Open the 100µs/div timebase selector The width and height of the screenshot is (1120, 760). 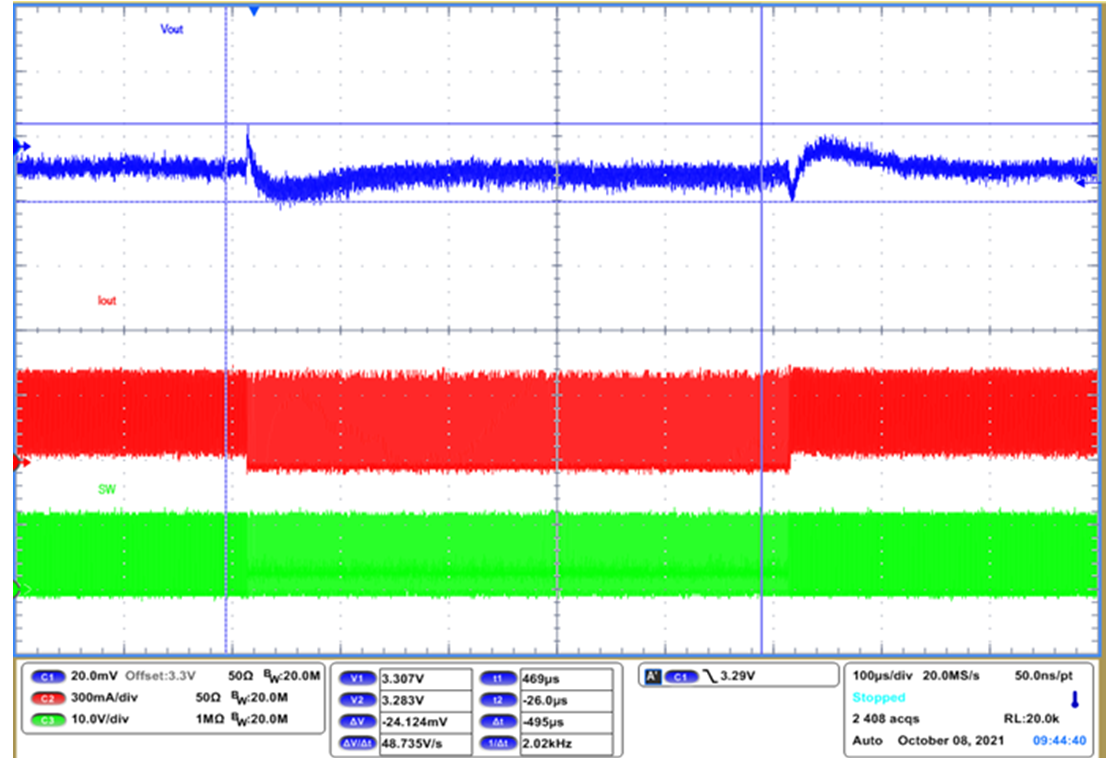click(880, 675)
